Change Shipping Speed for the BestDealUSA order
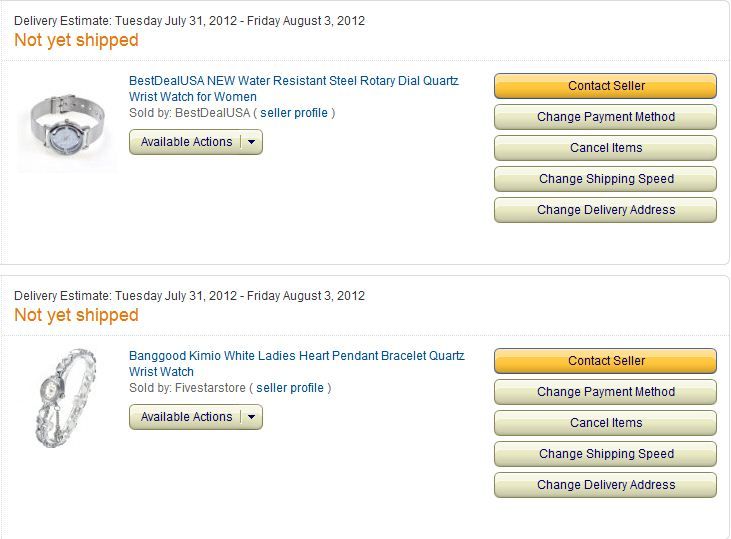 [606, 179]
